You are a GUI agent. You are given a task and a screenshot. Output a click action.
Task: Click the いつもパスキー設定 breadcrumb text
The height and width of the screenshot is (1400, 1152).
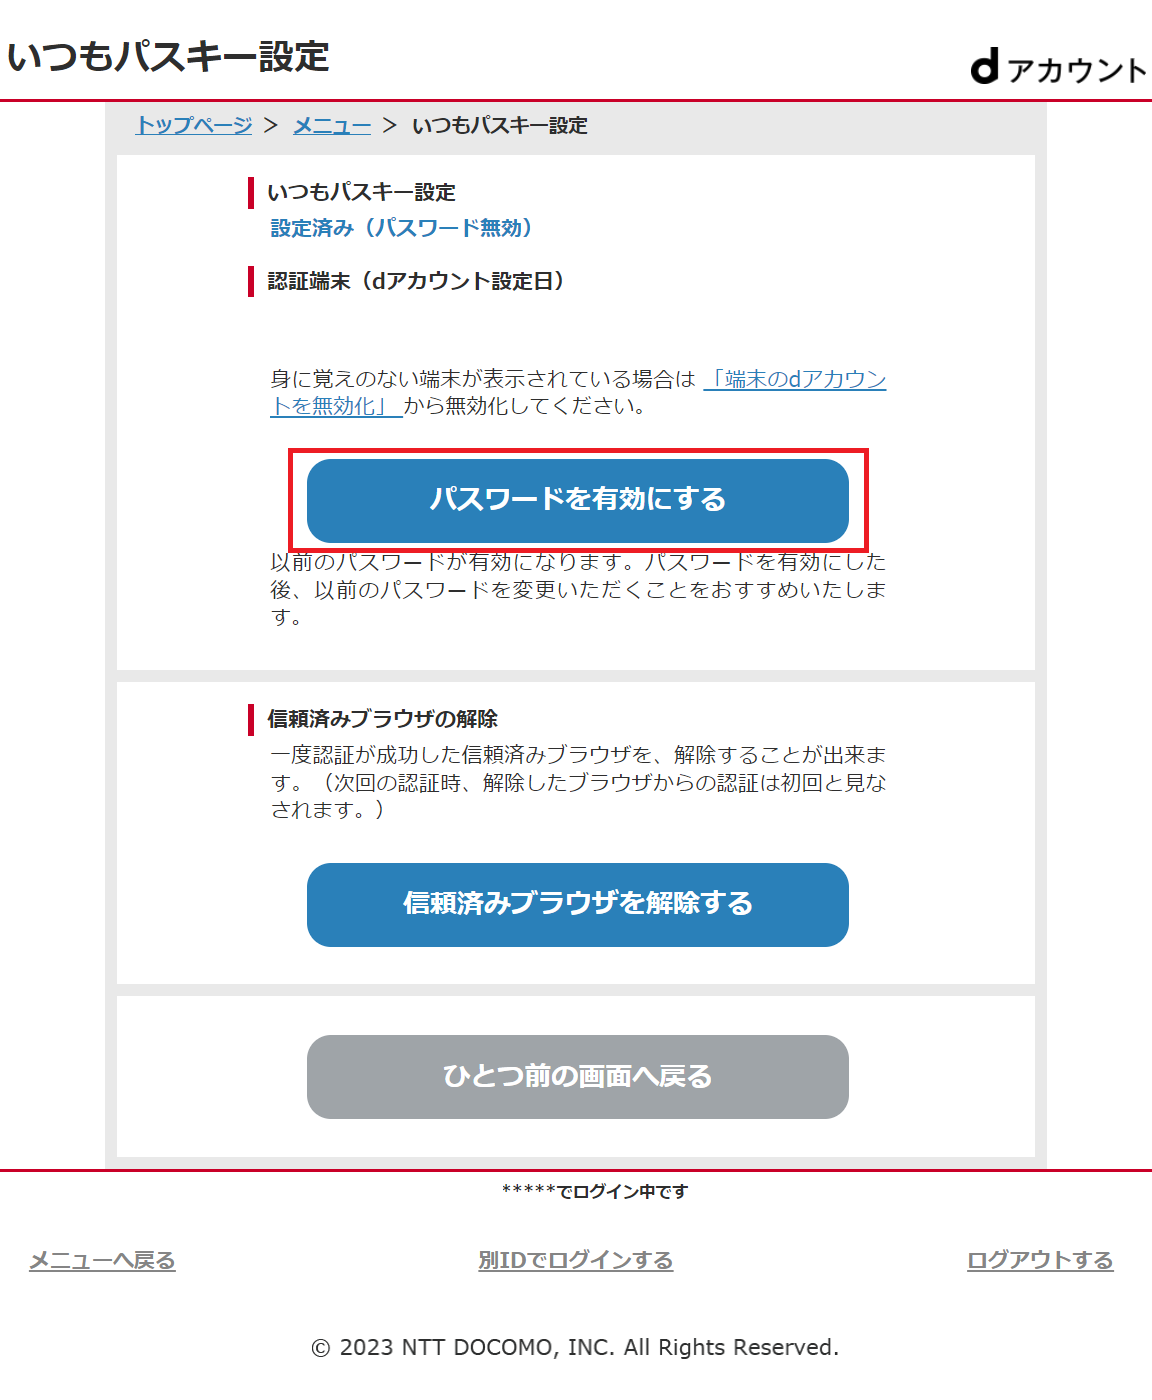point(500,125)
